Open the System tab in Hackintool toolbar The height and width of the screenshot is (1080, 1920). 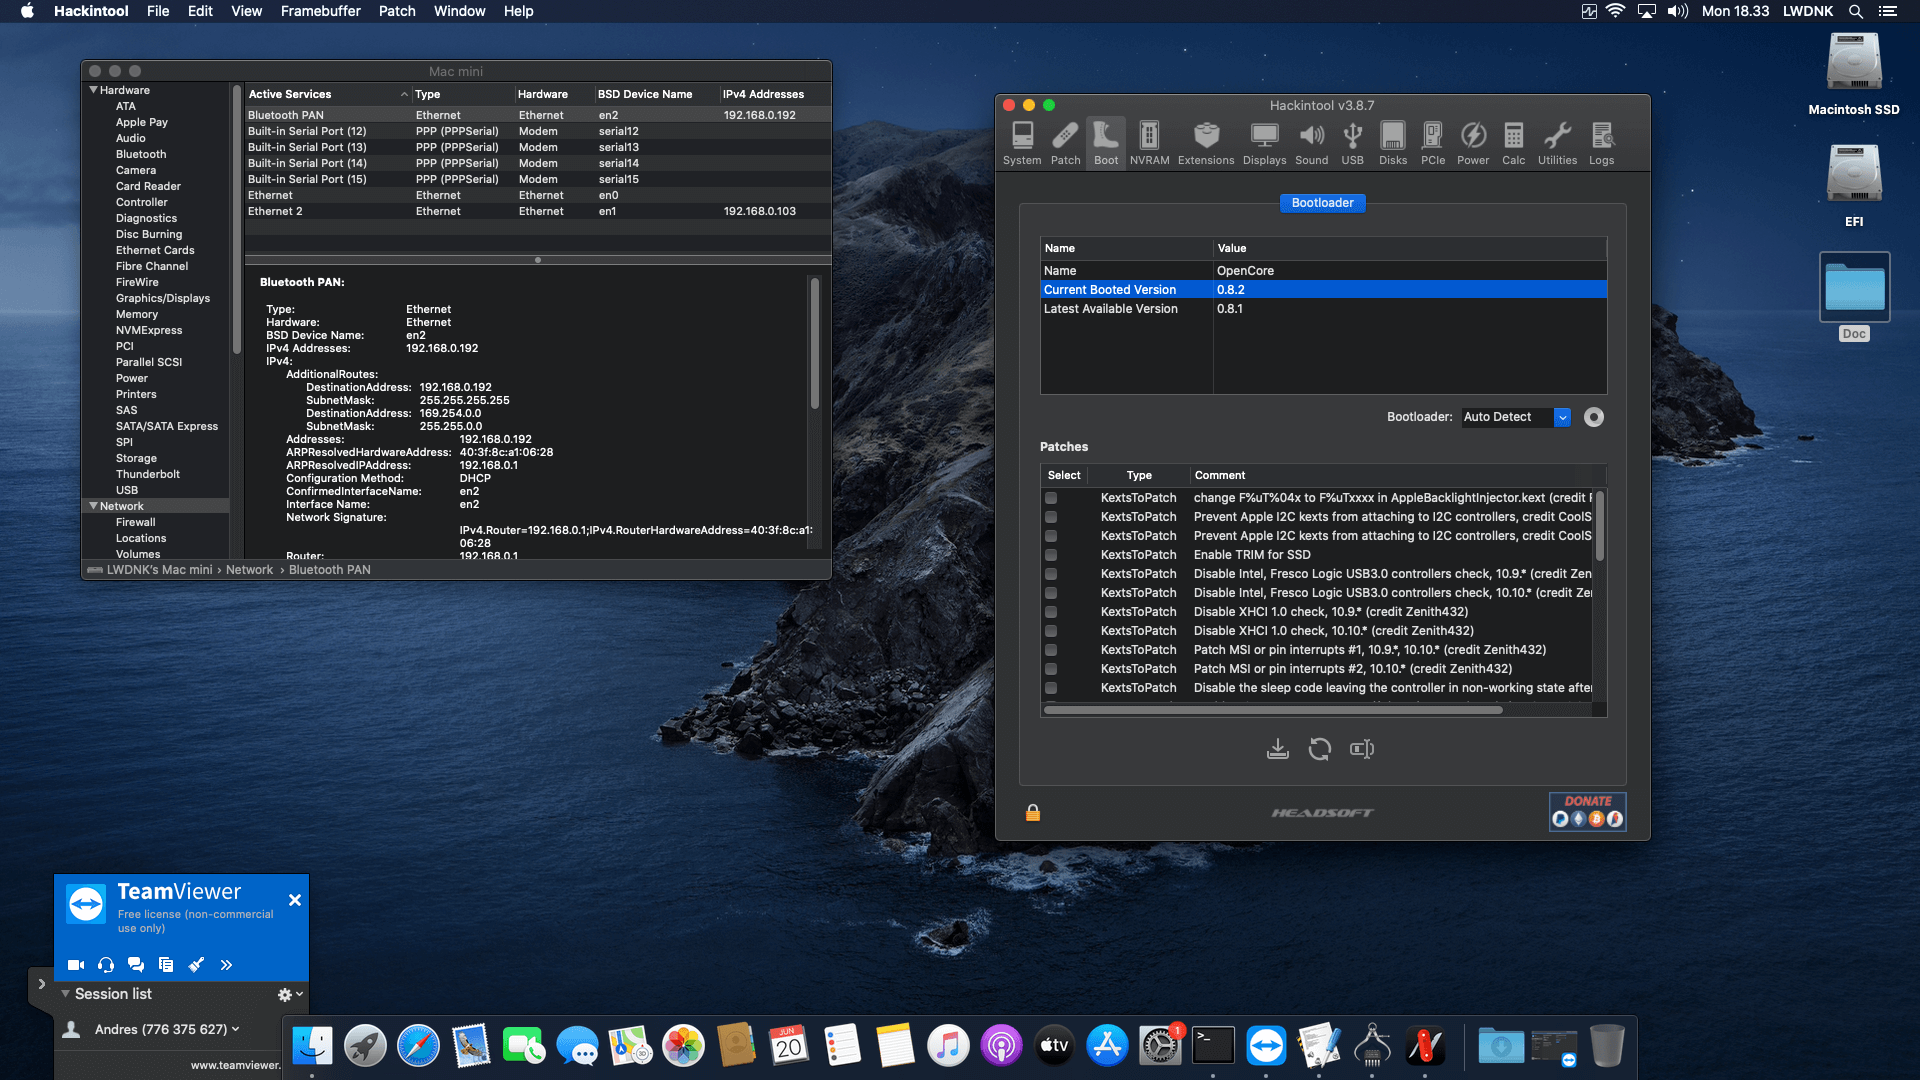point(1022,143)
